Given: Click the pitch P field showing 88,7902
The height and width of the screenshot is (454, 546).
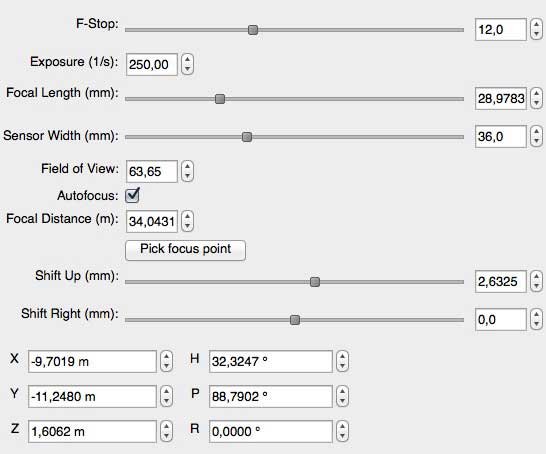Looking at the screenshot, I should pyautogui.click(x=271, y=397).
